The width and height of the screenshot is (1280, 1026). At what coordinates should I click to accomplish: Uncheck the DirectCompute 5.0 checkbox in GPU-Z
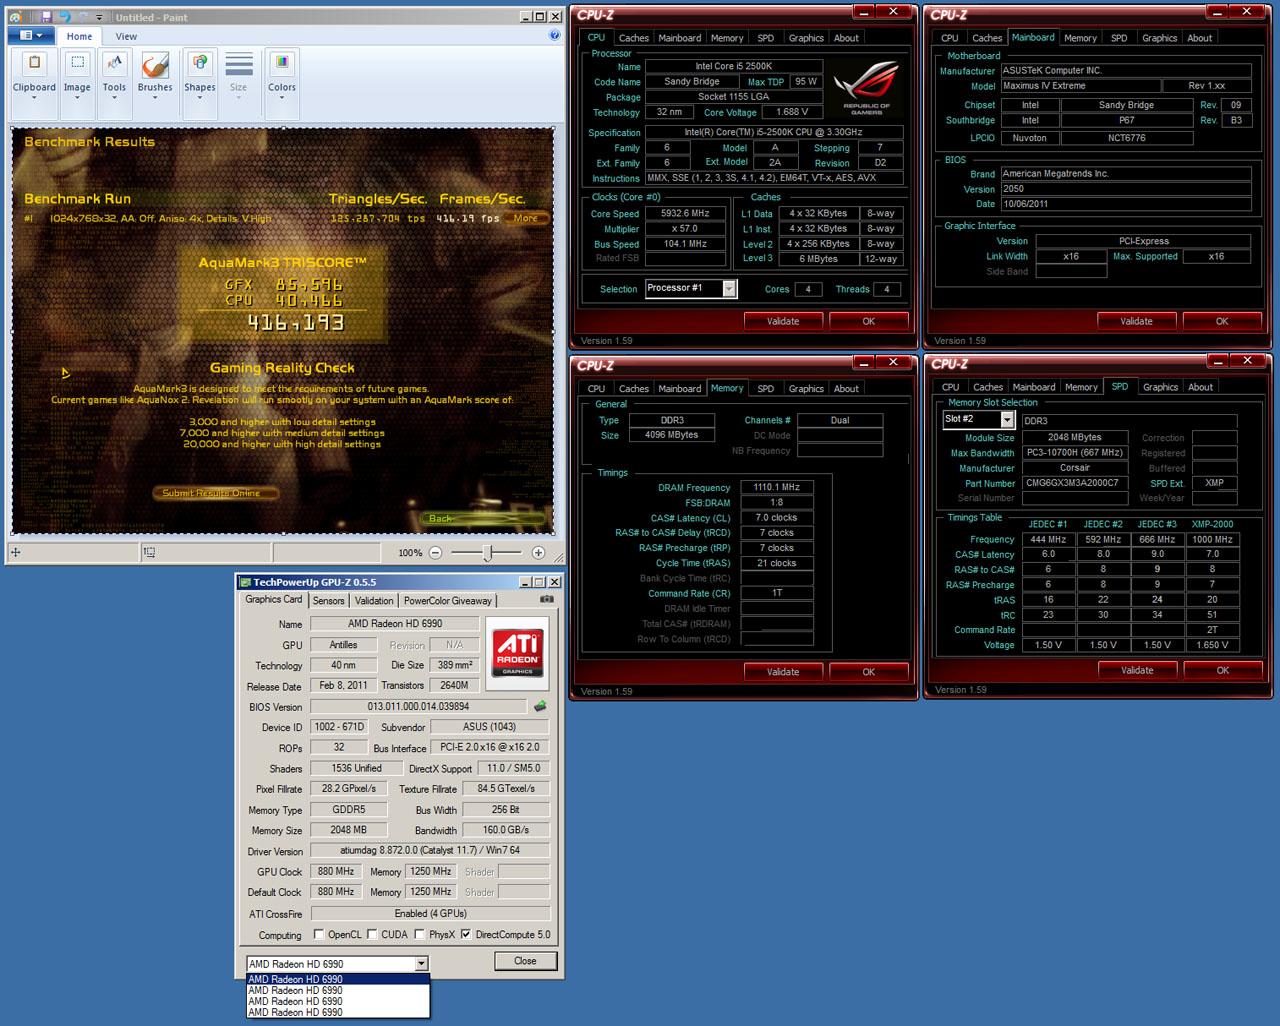[x=466, y=935]
